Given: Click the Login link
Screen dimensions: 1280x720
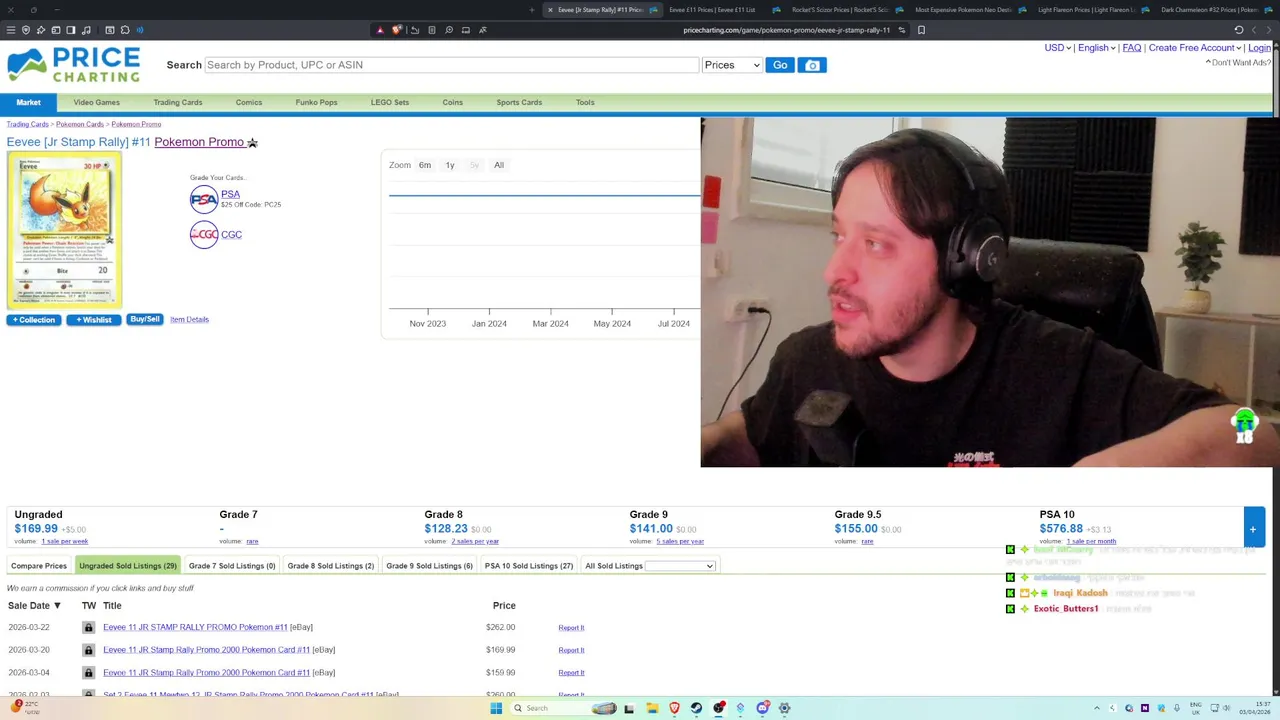Looking at the screenshot, I should pos(1260,48).
